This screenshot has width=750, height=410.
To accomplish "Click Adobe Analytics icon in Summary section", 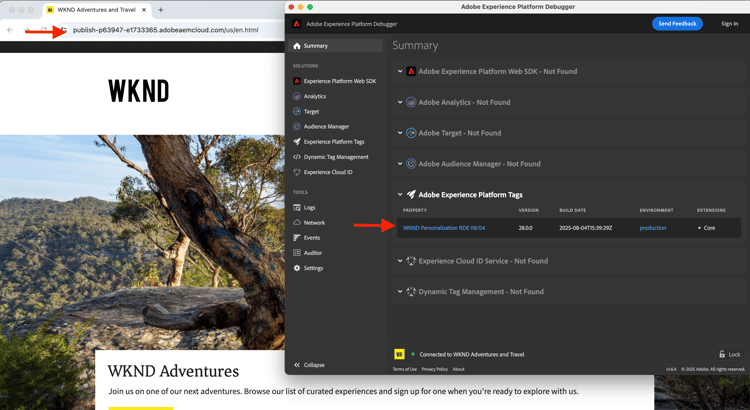I will click(x=410, y=102).
